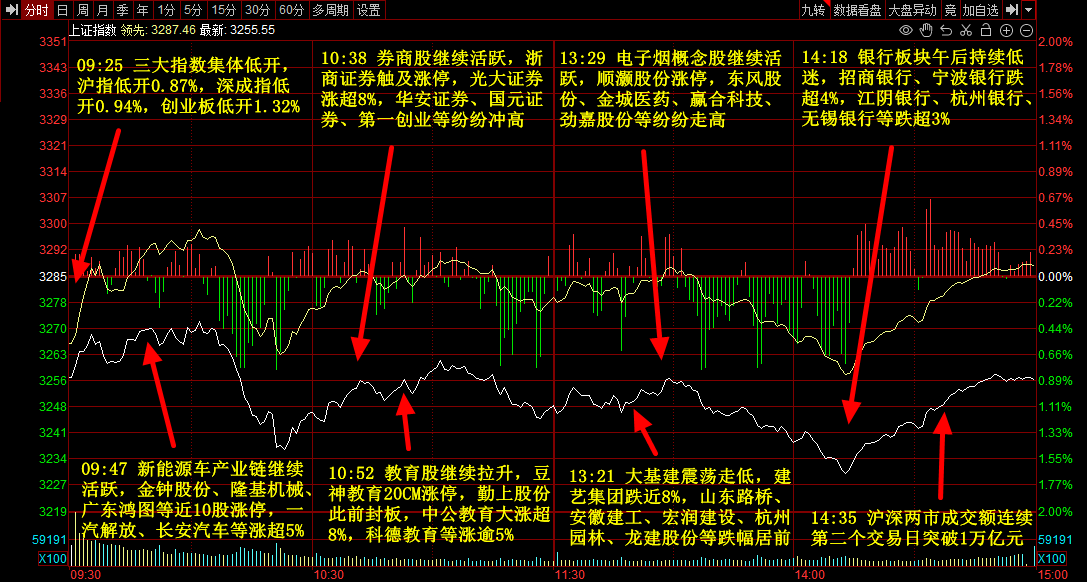Switch to the 日 daily chart tab
1087x582 pixels.
63,10
